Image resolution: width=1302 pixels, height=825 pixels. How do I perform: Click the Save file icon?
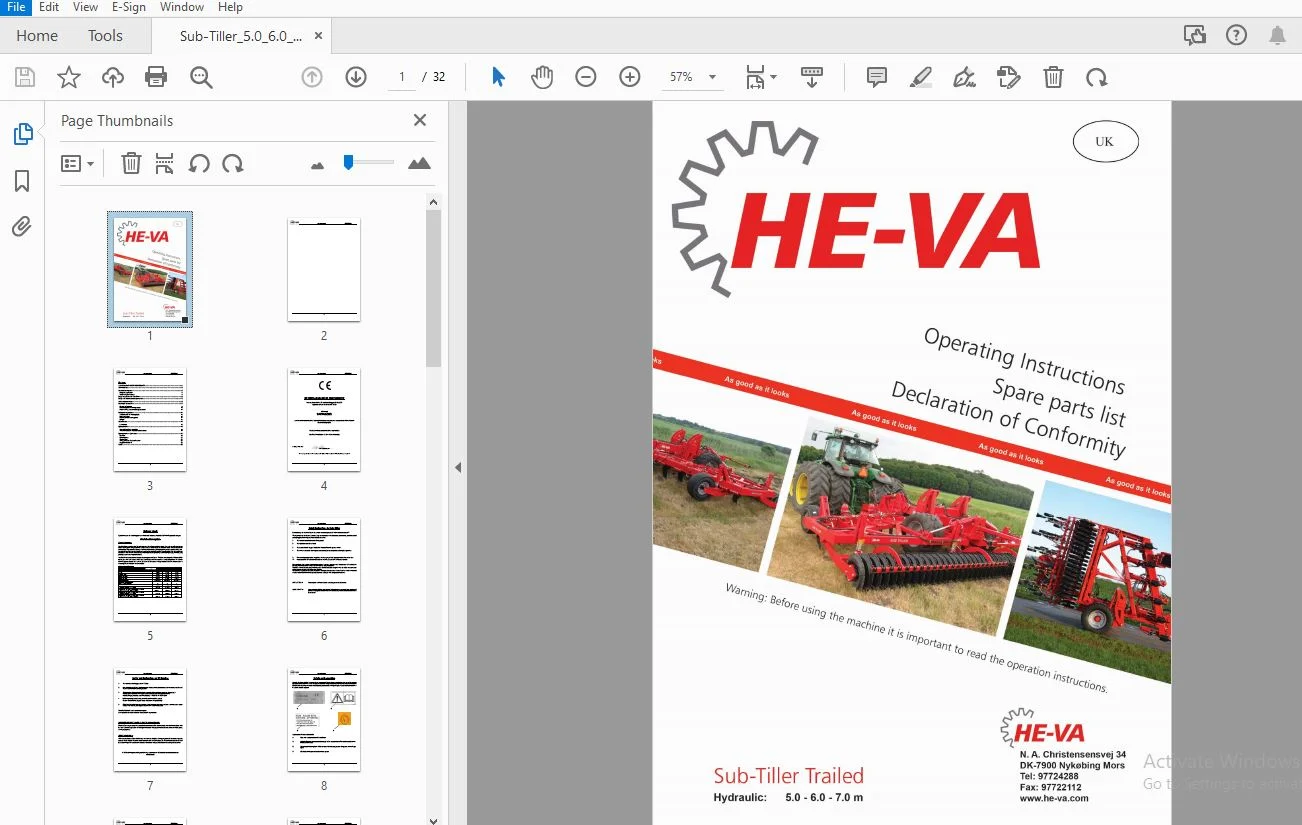click(x=25, y=77)
